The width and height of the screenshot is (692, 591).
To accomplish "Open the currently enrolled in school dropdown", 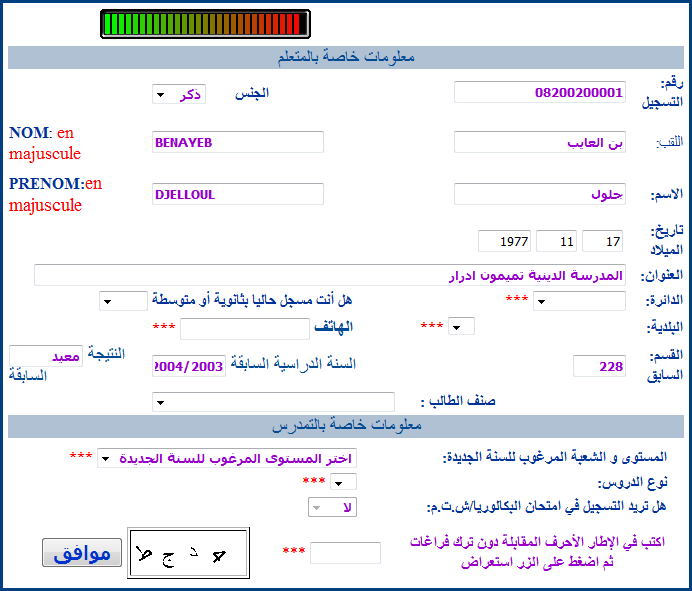I will tap(123, 301).
